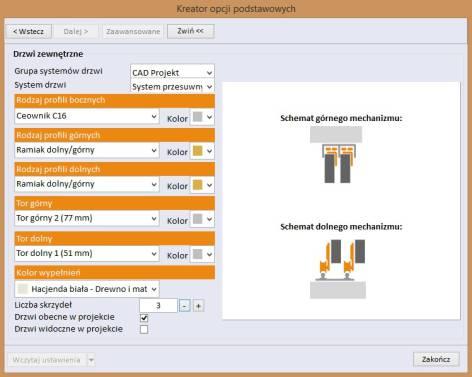Viewport: 472px width, 377px height.
Task: Expand the System drzwi combo box
Action: pyautogui.click(x=172, y=87)
